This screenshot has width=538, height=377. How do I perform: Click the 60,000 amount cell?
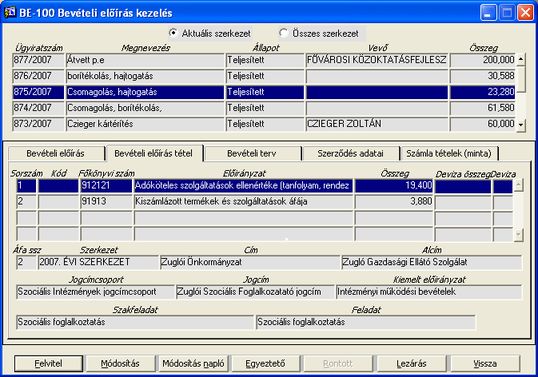(x=482, y=124)
